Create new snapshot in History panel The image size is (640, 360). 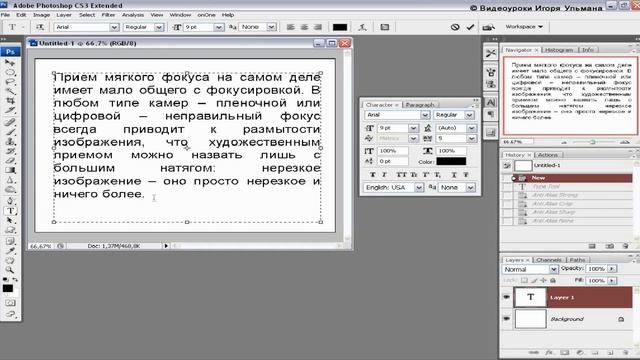[609, 246]
